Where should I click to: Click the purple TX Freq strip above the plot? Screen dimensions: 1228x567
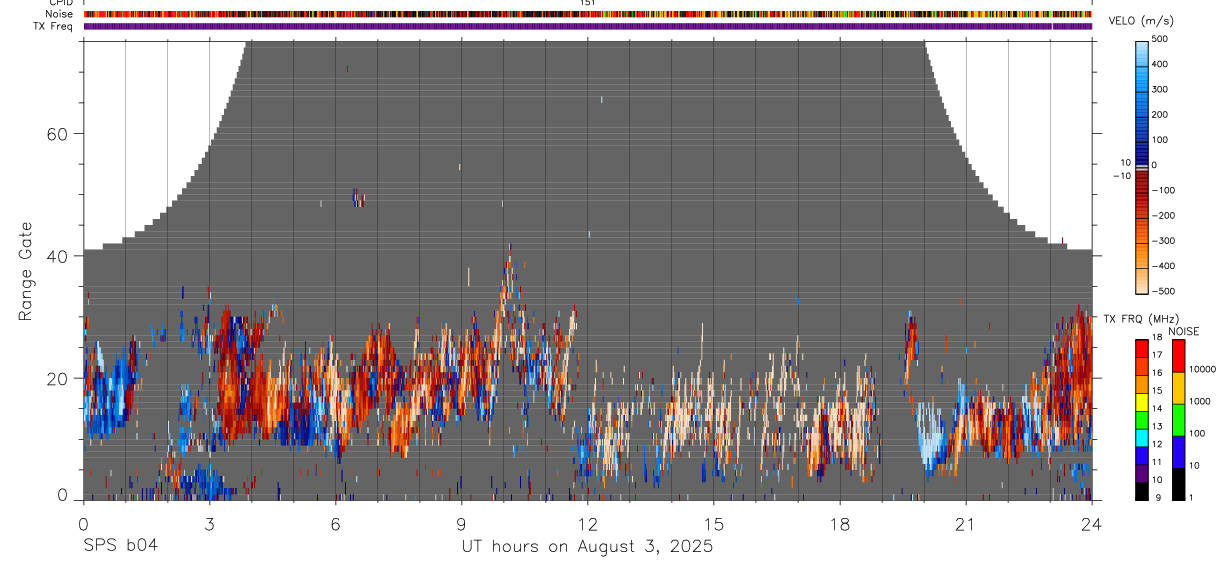point(587,26)
